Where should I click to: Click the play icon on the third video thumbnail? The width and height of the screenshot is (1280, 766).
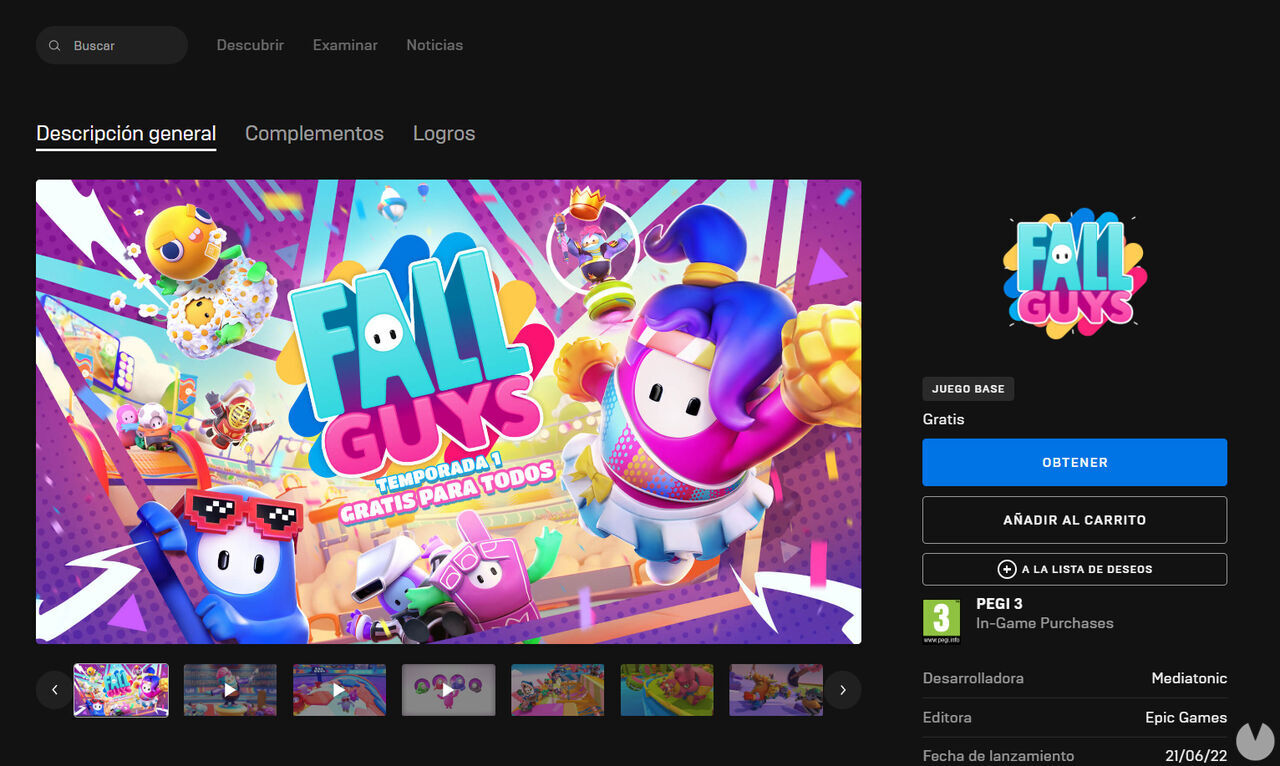[x=339, y=689]
